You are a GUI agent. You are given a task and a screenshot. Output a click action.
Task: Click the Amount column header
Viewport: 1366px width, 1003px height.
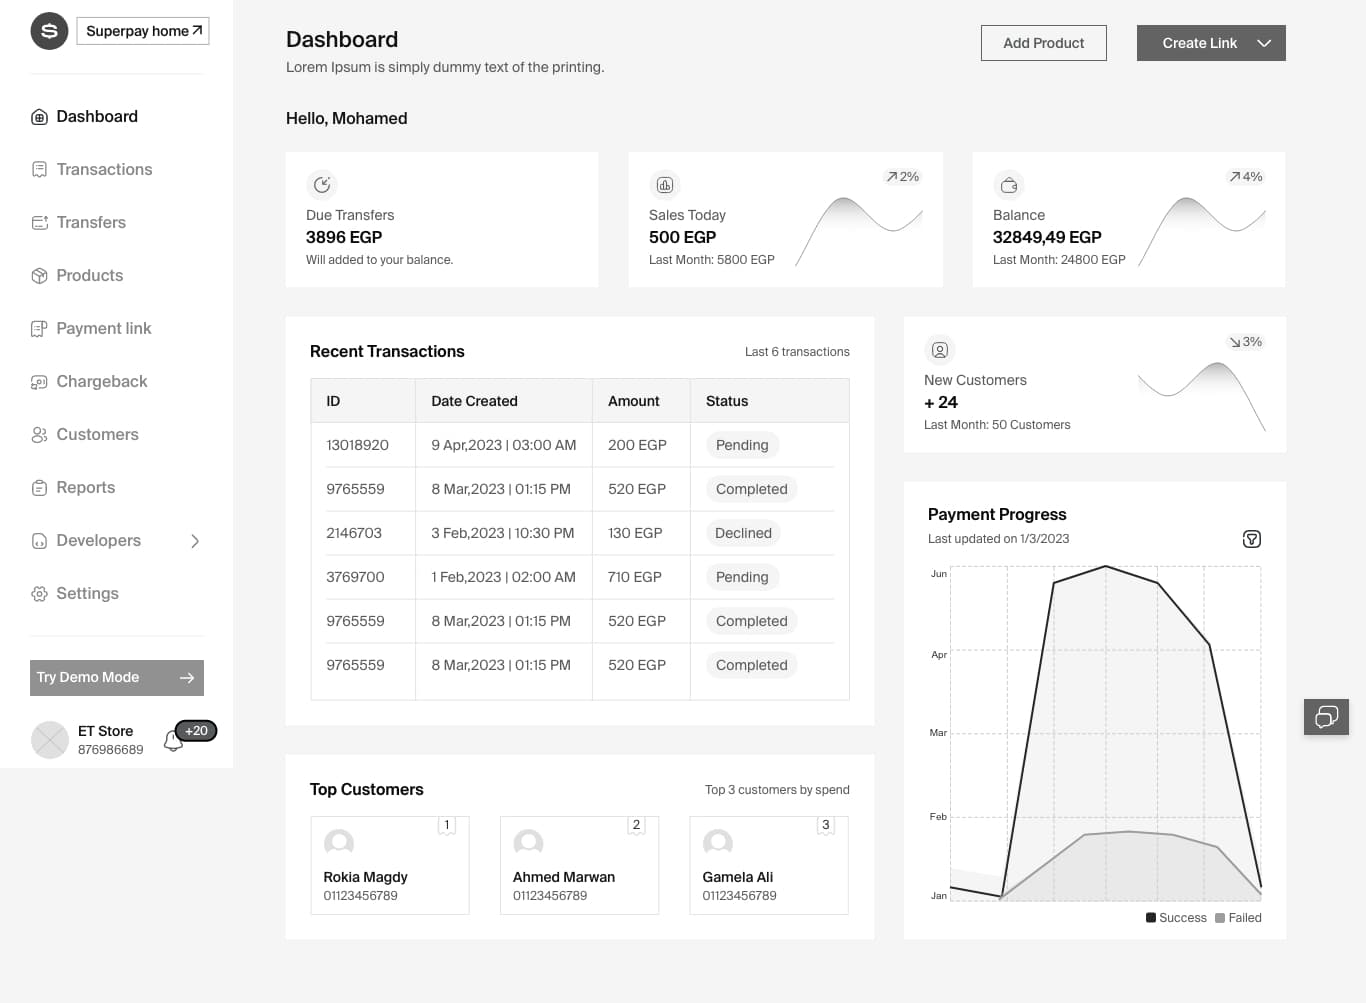pyautogui.click(x=641, y=401)
